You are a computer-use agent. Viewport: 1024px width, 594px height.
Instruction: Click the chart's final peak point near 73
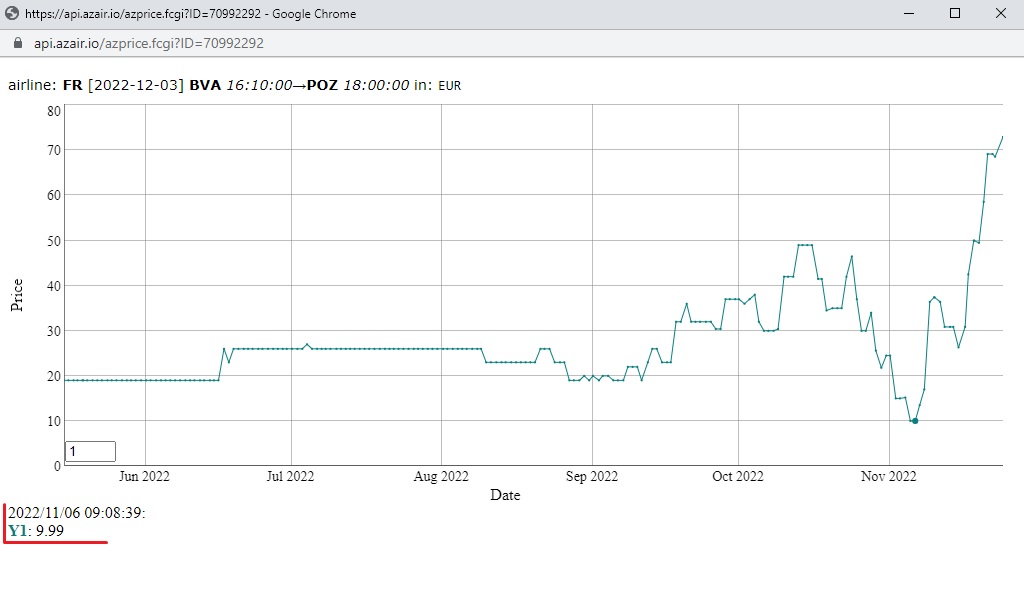pos(1002,137)
